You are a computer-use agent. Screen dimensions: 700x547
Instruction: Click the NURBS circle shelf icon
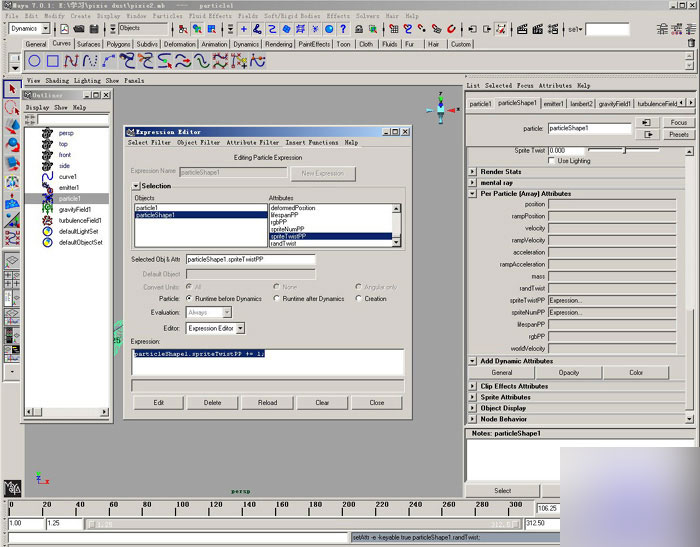35,62
